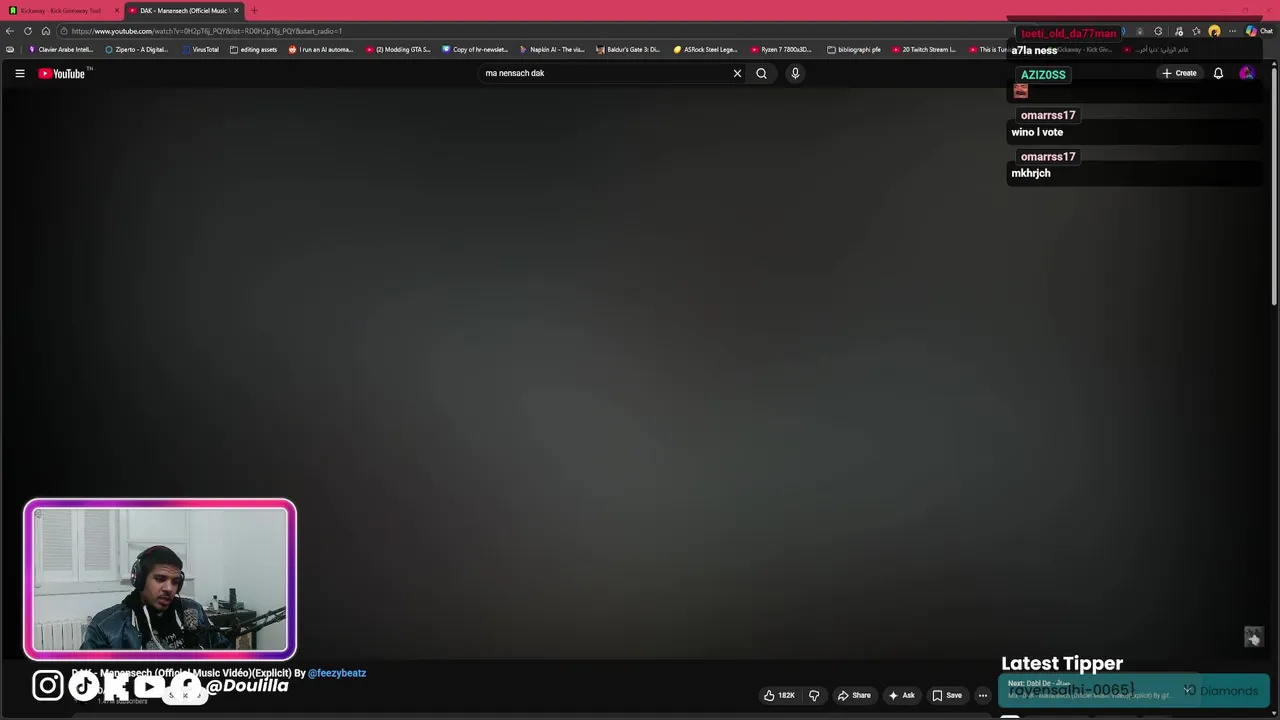Click the streamer webcam overlay
Viewport: 1280px width, 720px height.
point(160,580)
